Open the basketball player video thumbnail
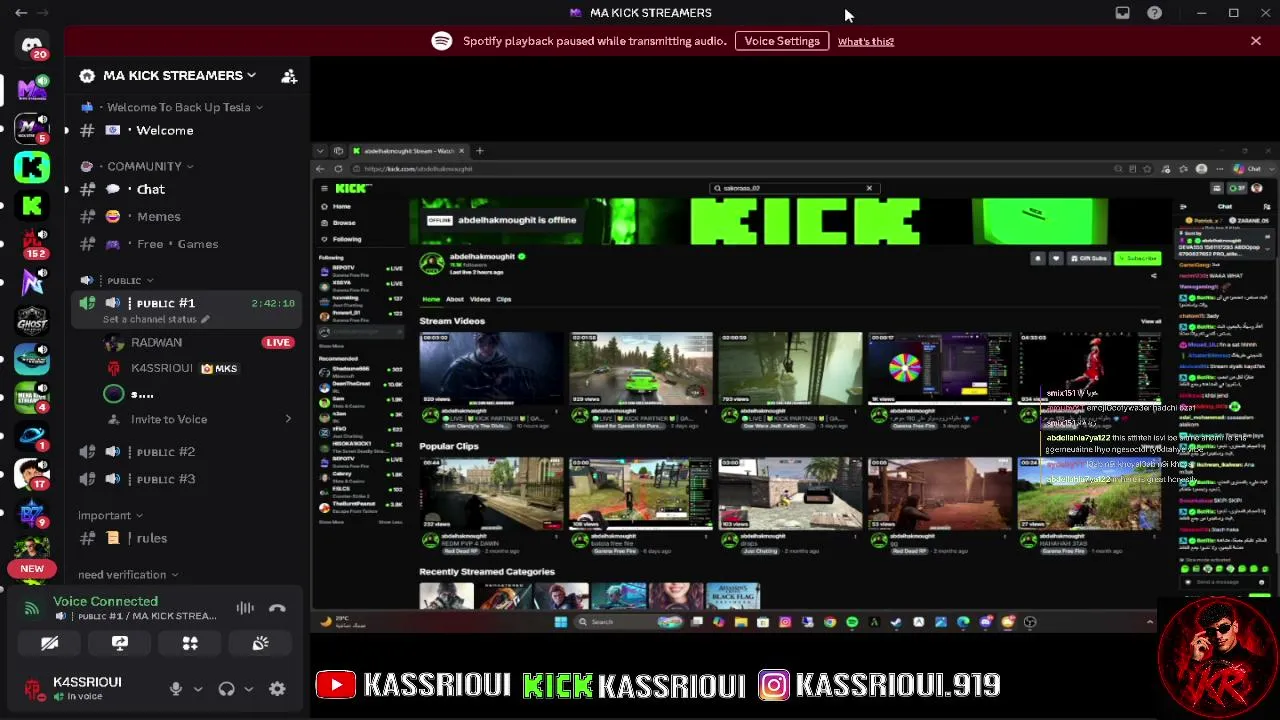This screenshot has height=720, width=1280. click(1090, 369)
